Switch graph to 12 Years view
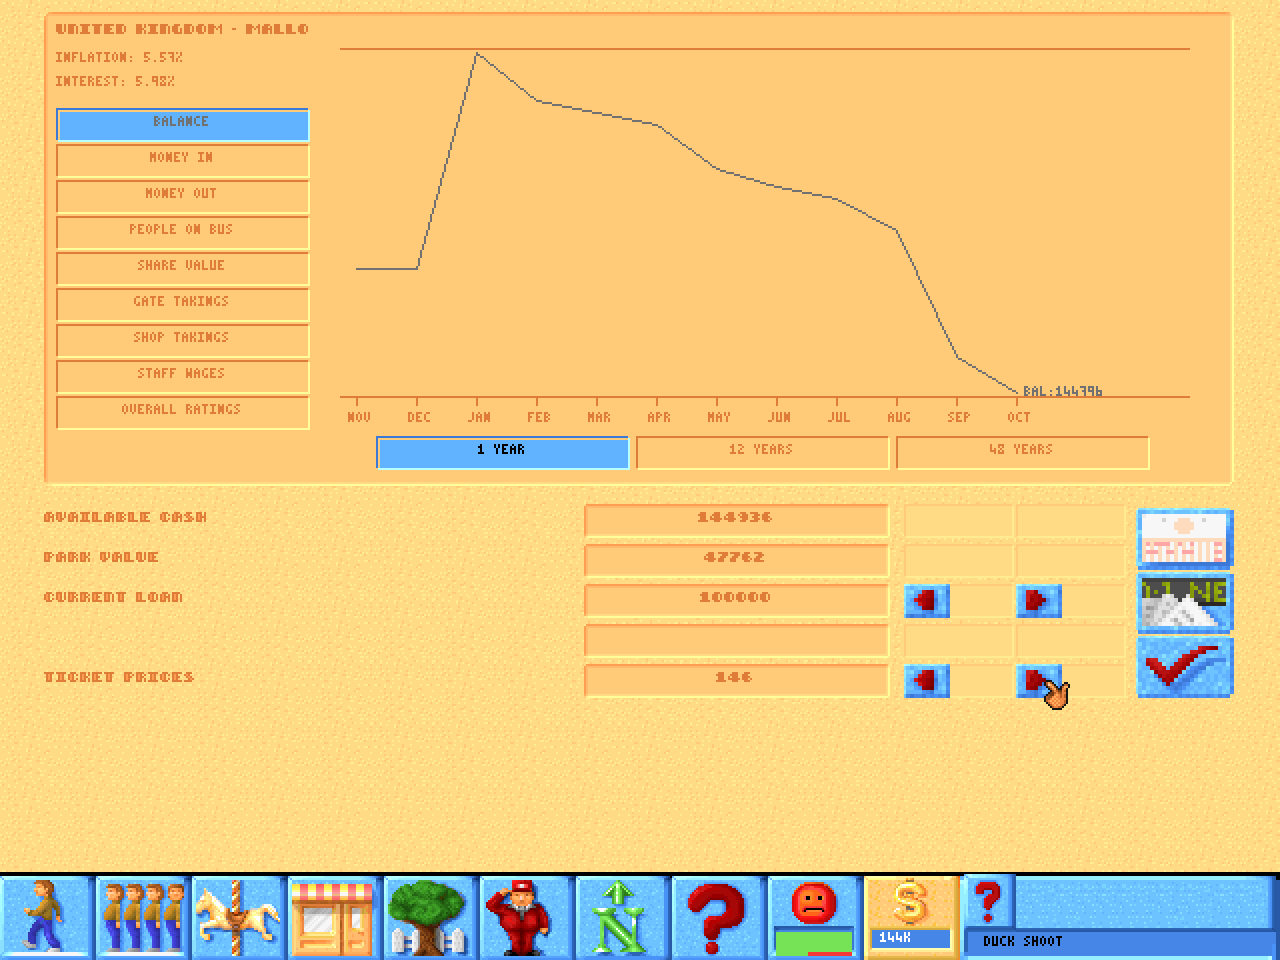Screen dimensions: 1280x960 pyautogui.click(x=762, y=452)
